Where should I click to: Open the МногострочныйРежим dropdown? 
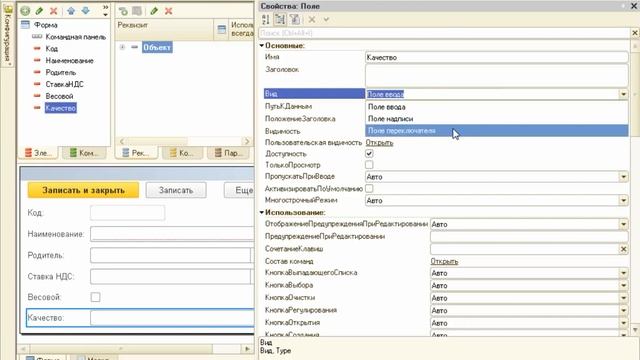point(623,200)
